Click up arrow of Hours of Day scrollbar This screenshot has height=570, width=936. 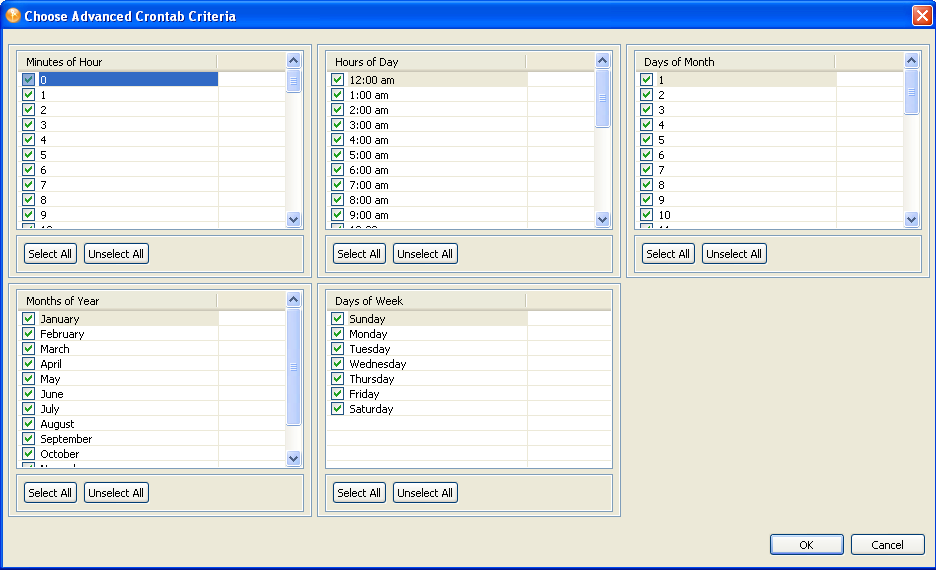(x=602, y=60)
